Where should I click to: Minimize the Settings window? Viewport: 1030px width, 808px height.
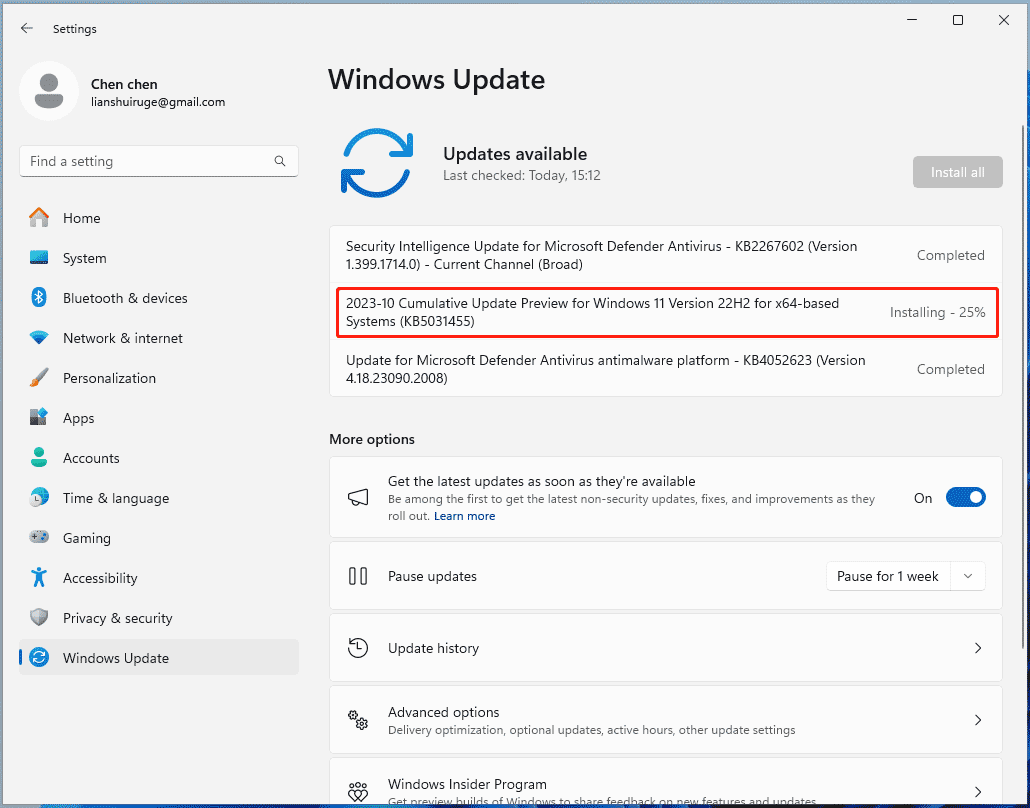[912, 20]
